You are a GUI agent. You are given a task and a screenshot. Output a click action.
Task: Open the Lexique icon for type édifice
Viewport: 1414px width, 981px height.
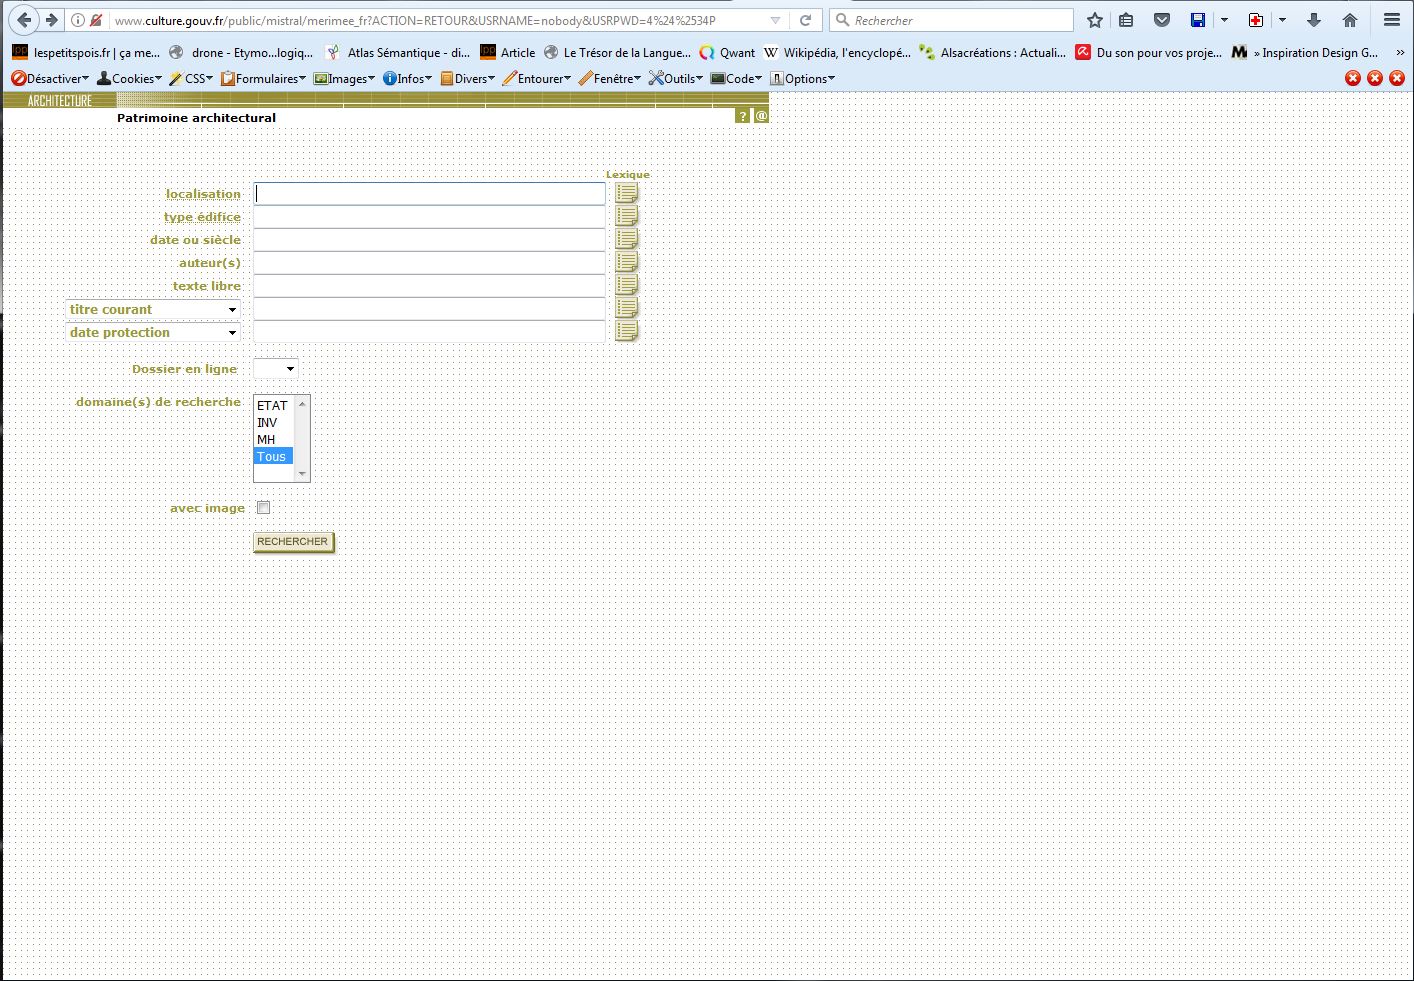[626, 216]
